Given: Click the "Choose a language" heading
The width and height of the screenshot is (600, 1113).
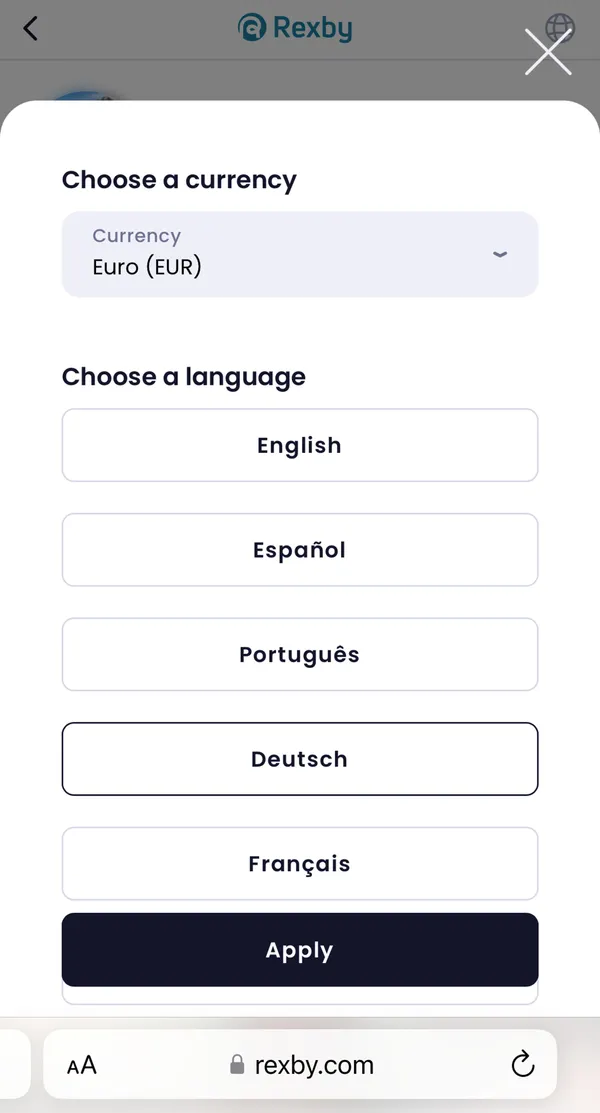Looking at the screenshot, I should click(x=184, y=377).
